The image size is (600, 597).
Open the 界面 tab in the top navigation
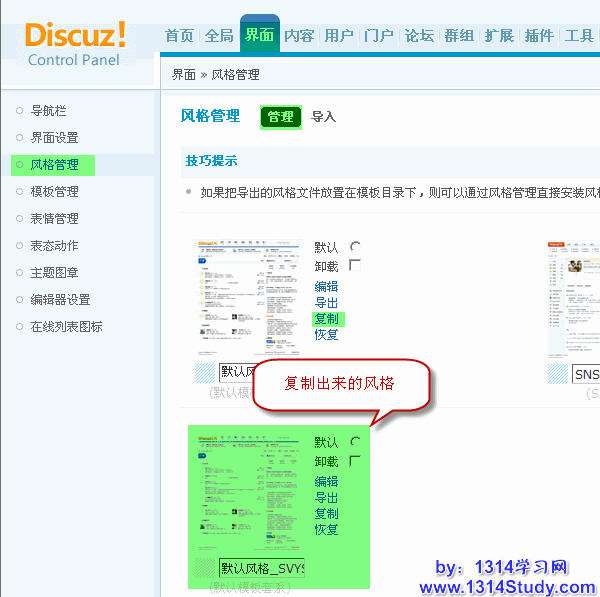[x=259, y=35]
